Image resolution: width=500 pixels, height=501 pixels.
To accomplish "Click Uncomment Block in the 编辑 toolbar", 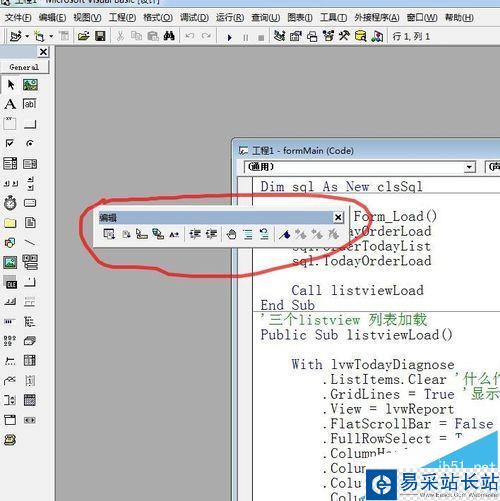I will [x=264, y=234].
